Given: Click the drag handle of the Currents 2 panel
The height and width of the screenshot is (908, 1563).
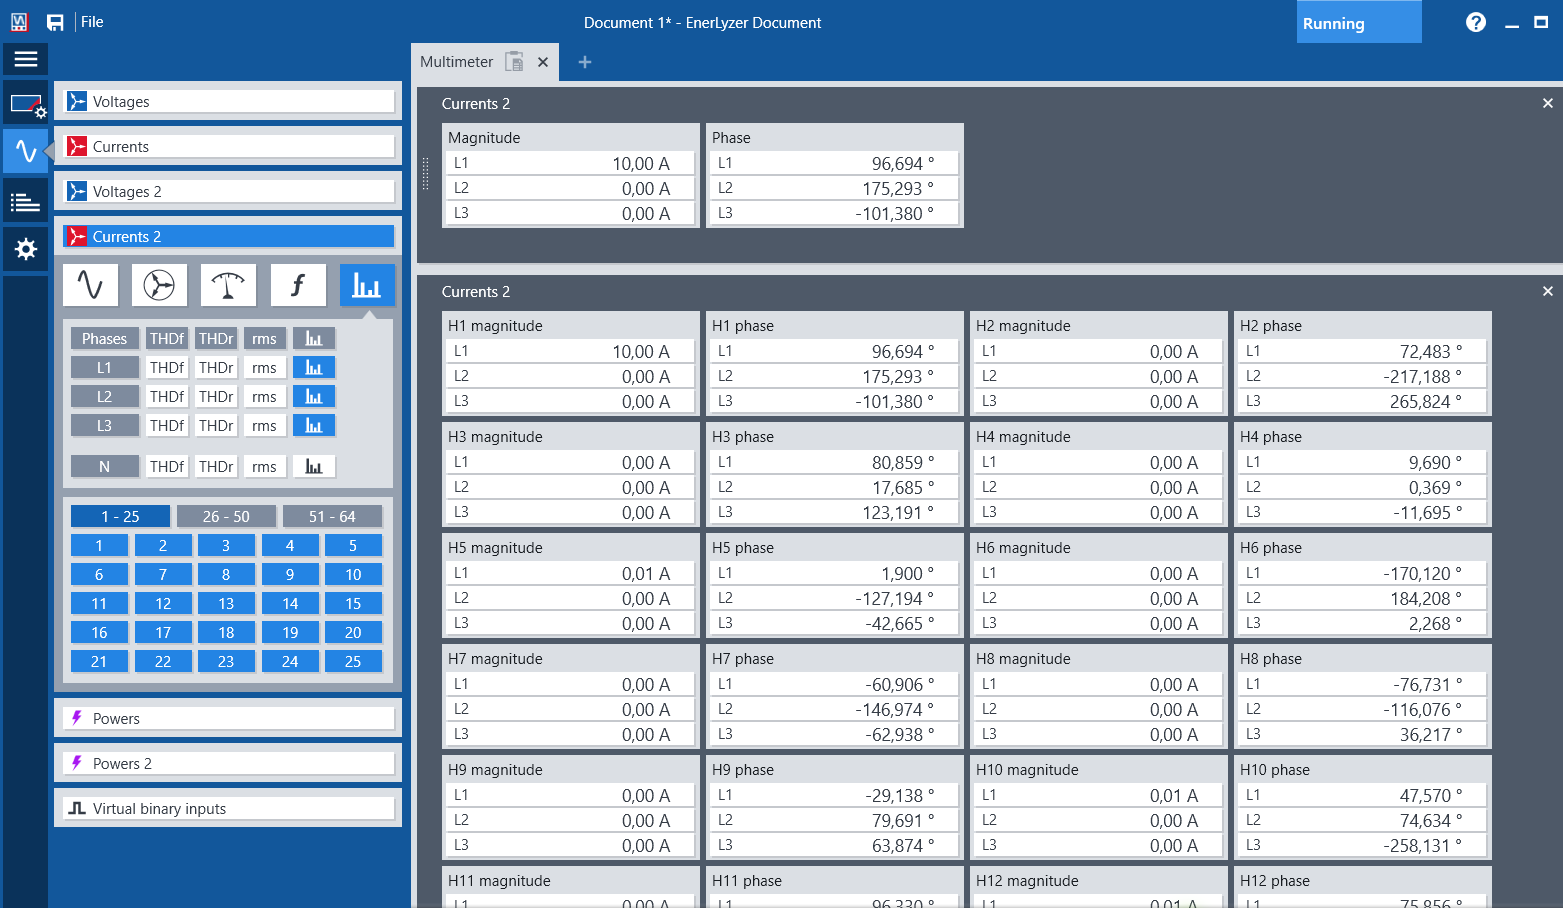Looking at the screenshot, I should pyautogui.click(x=425, y=174).
